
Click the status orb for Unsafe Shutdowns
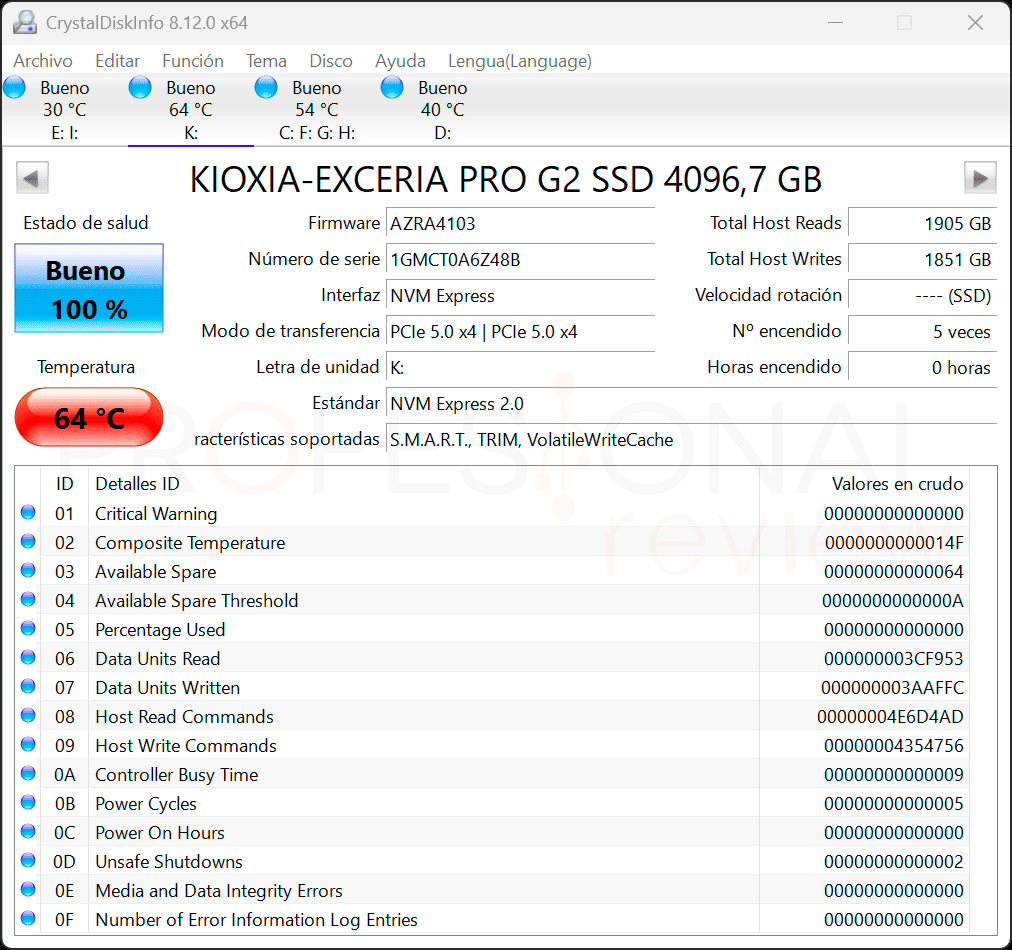[x=28, y=860]
